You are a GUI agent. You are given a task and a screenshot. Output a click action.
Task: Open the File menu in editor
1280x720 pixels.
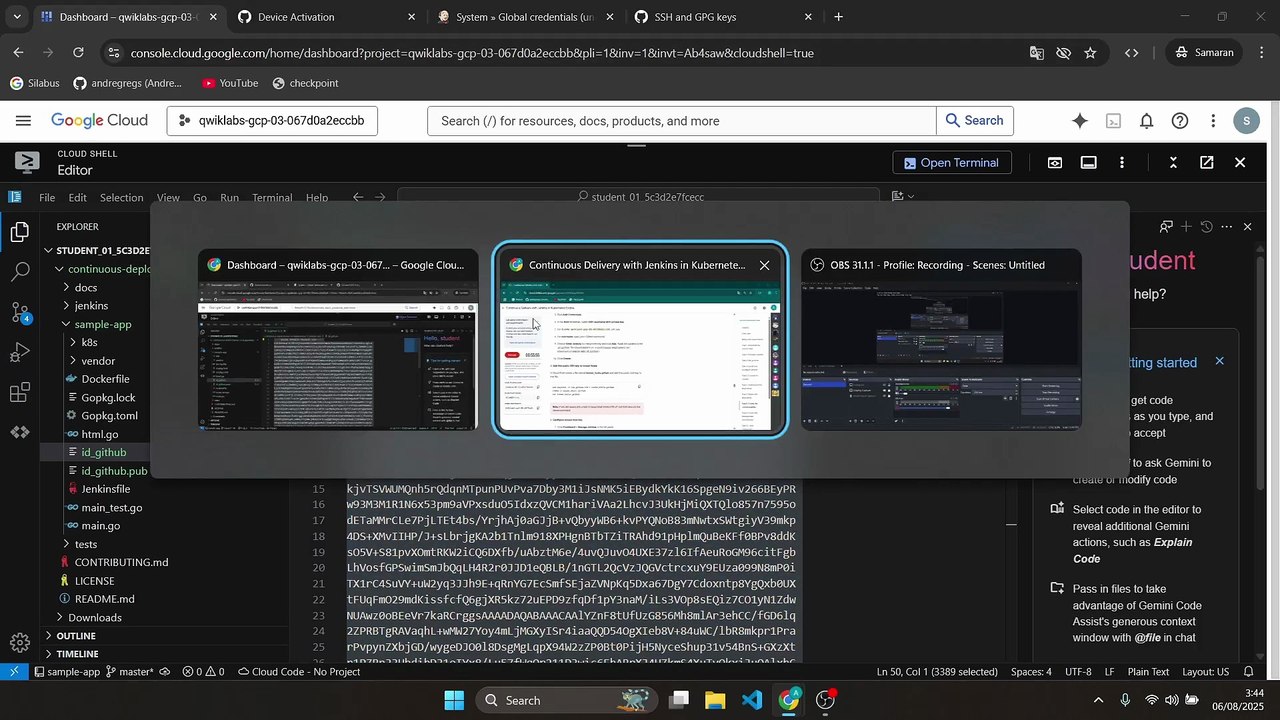coord(47,197)
